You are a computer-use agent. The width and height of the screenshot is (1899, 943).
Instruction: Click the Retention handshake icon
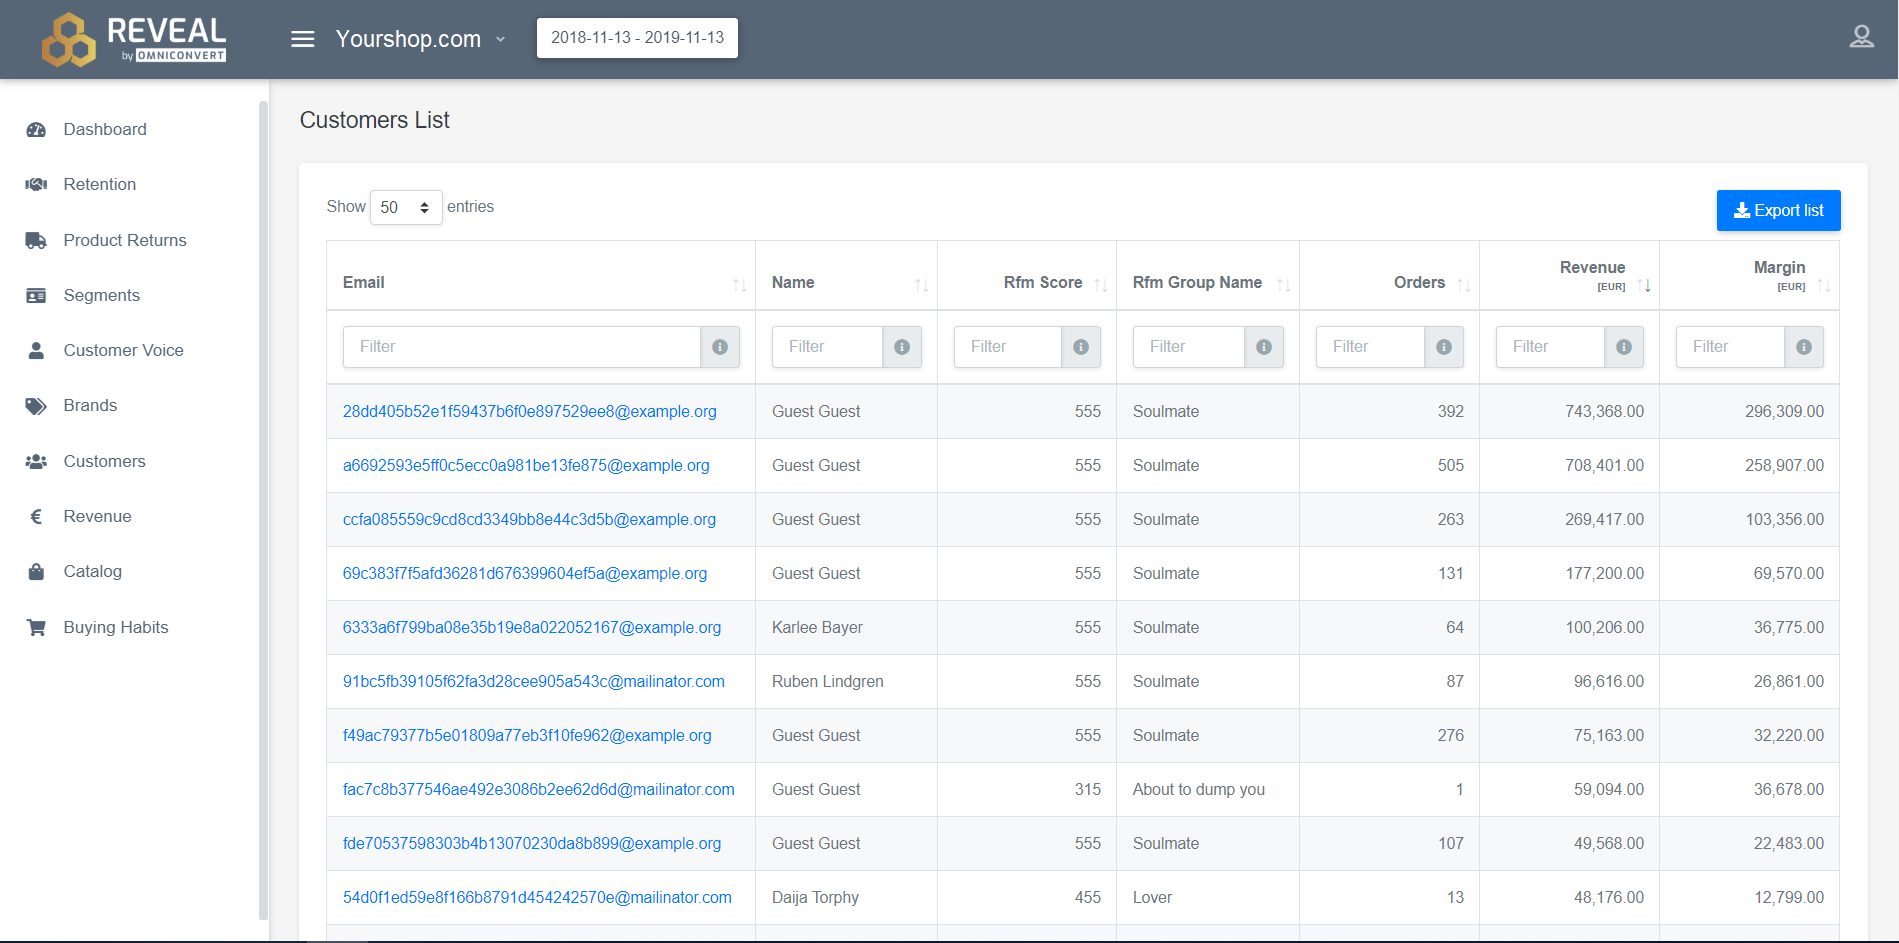click(x=36, y=184)
